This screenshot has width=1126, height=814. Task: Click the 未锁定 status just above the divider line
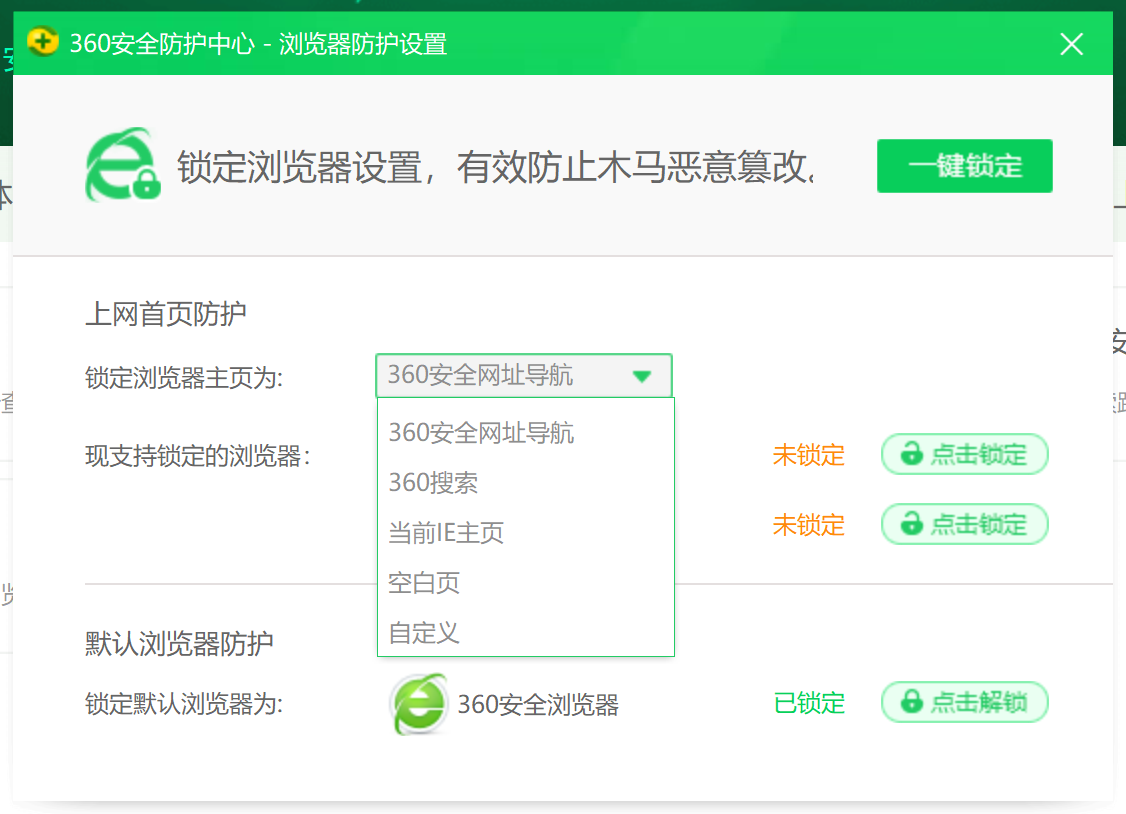(809, 525)
